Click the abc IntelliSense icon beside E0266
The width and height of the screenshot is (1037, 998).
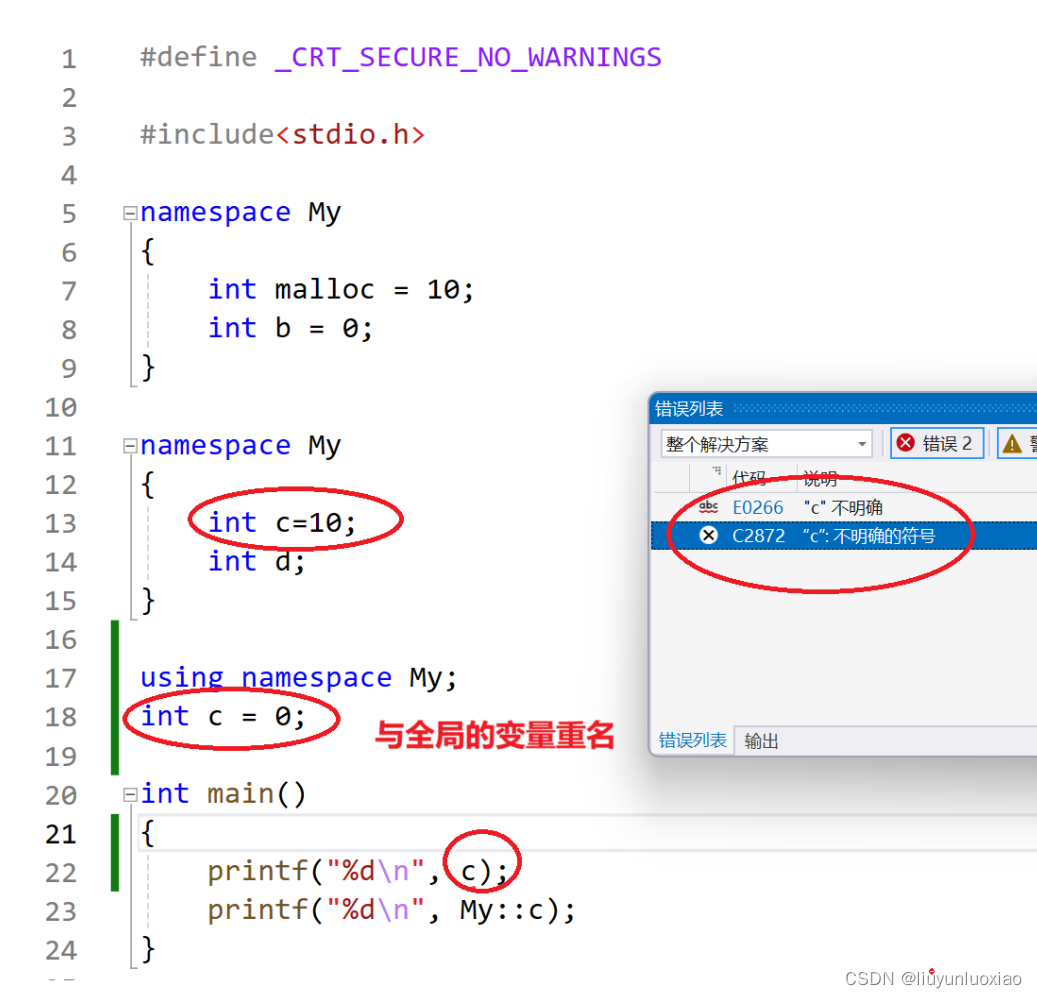pos(708,507)
